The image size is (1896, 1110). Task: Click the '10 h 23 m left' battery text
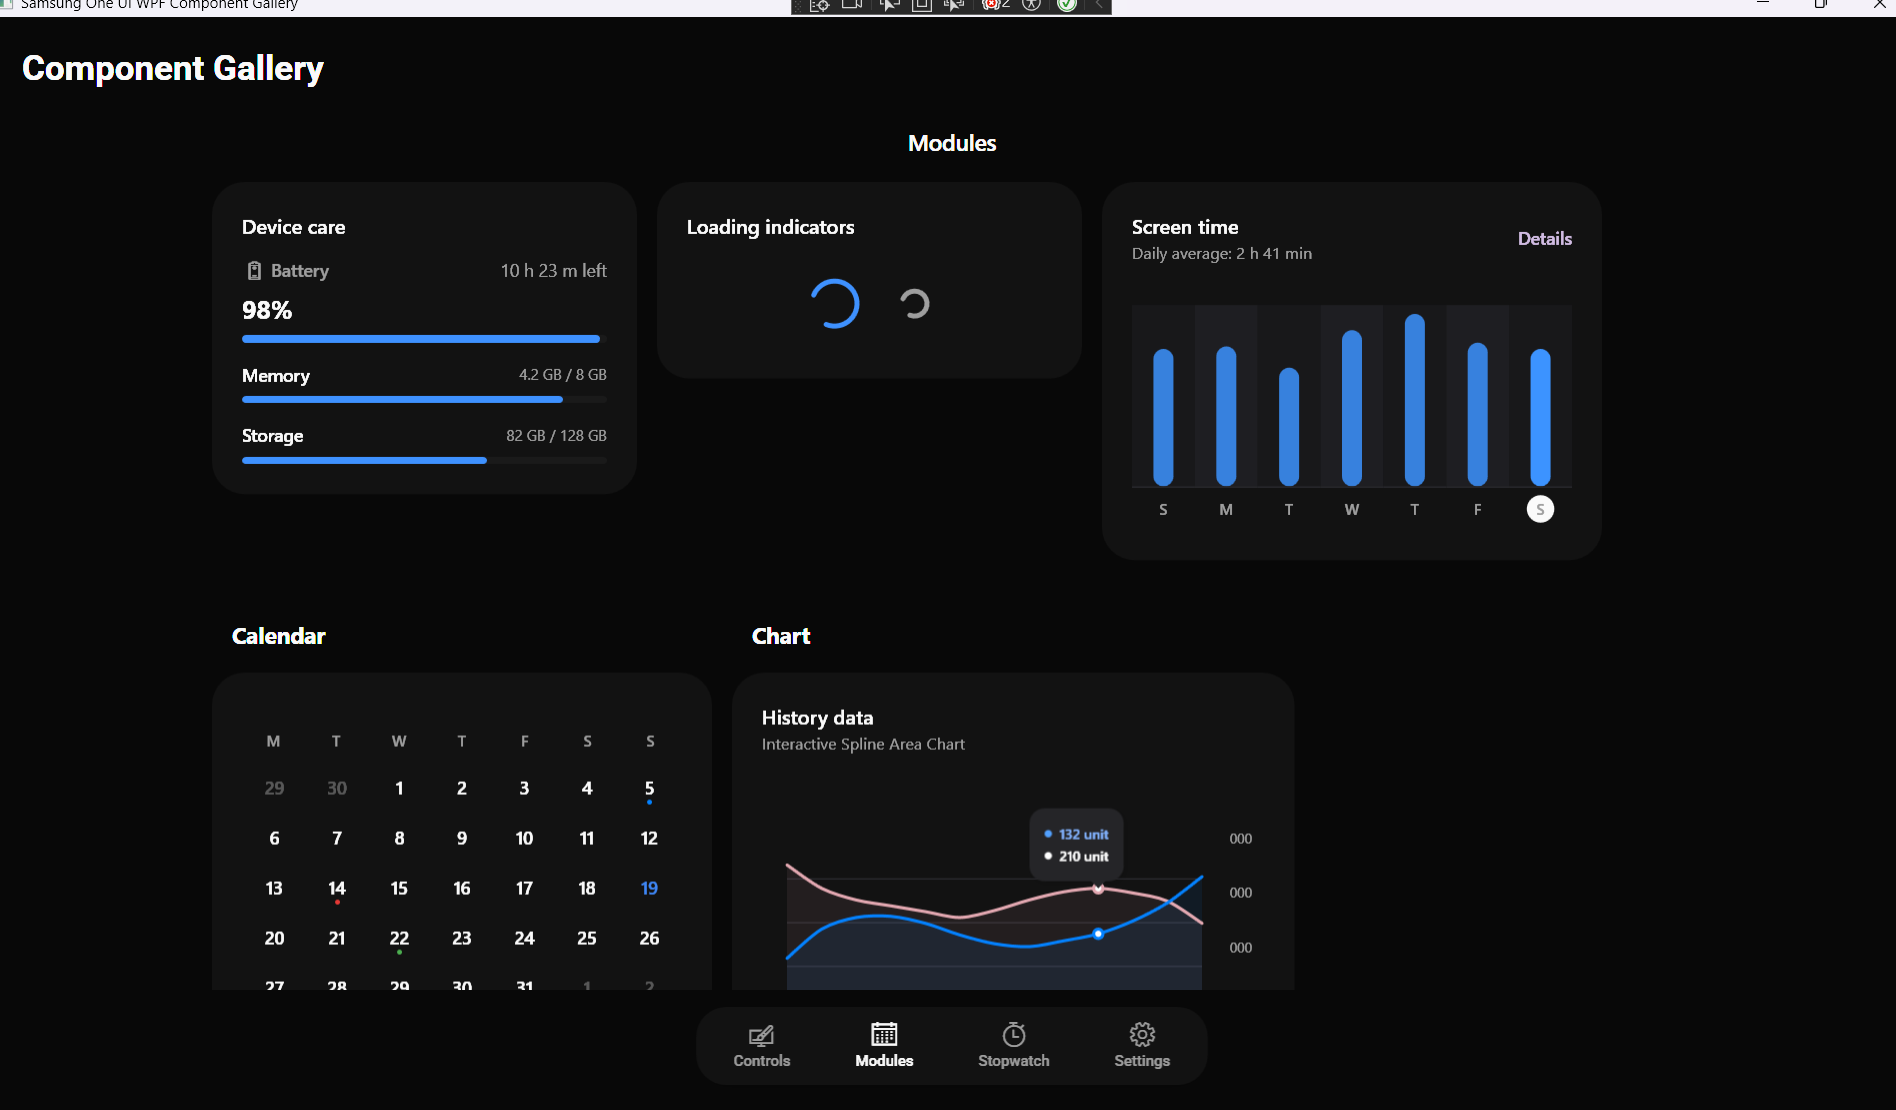pyautogui.click(x=553, y=271)
